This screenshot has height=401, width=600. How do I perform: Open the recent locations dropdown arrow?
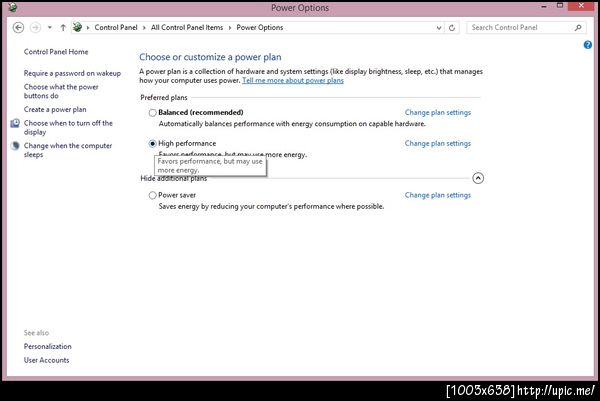click(50, 28)
